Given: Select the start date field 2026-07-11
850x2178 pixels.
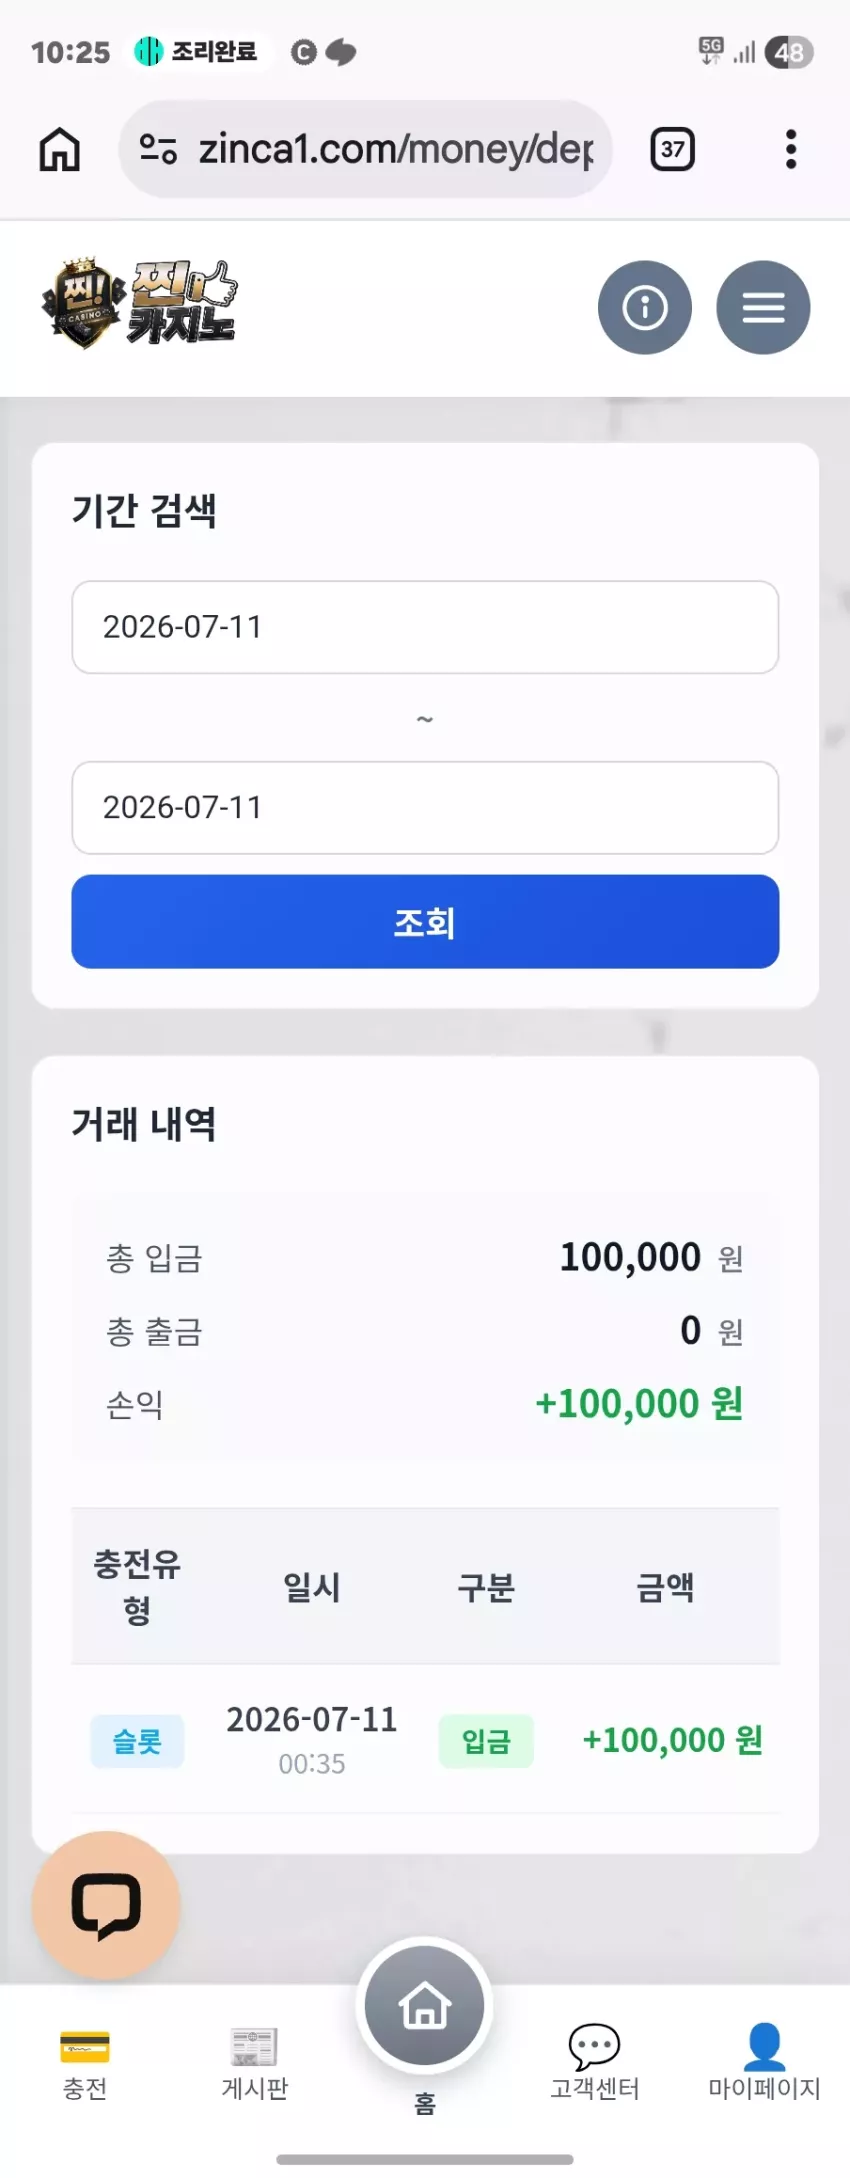Looking at the screenshot, I should (425, 627).
